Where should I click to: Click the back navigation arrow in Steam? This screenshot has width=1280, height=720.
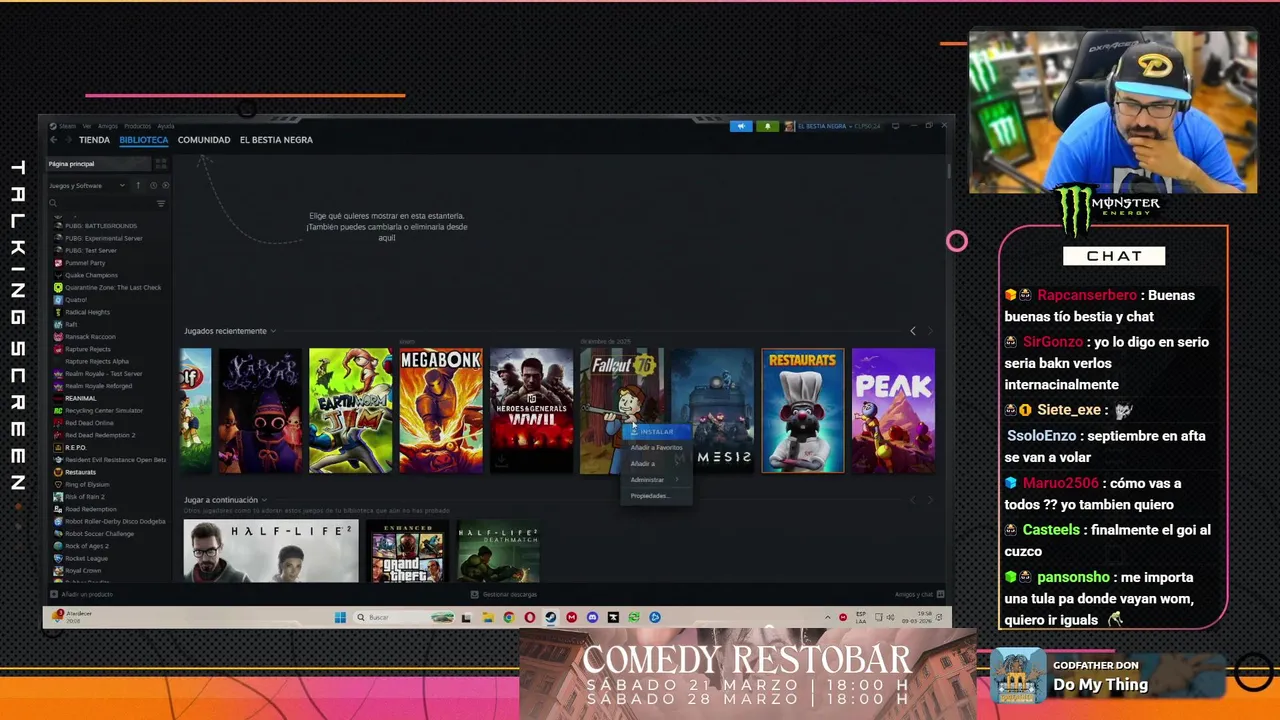(54, 140)
